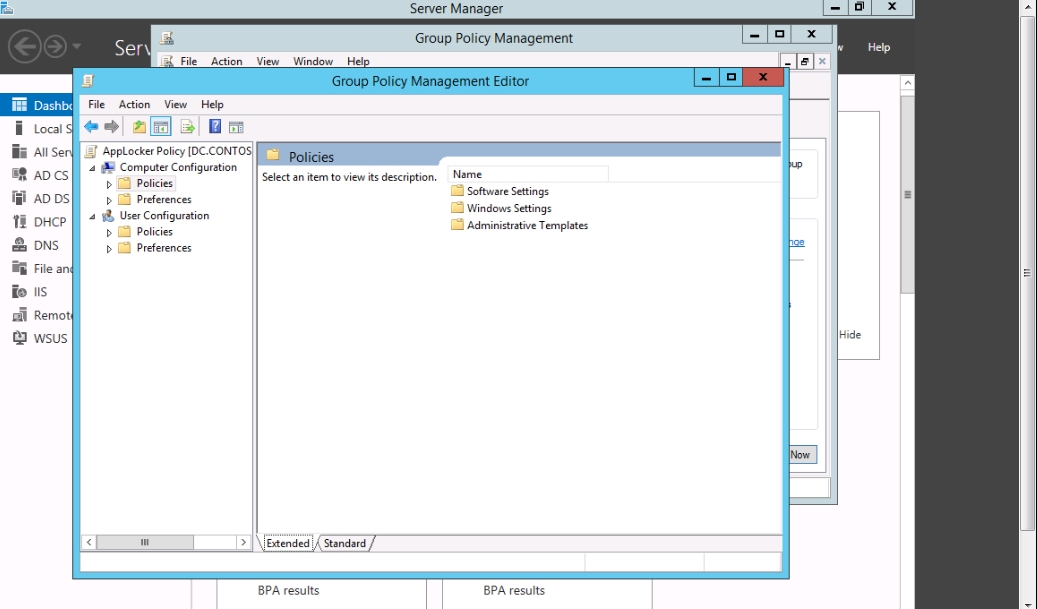The width and height of the screenshot is (1037, 609).
Task: Toggle Show/Hide Action Pane toolbar icon
Action: tap(236, 127)
